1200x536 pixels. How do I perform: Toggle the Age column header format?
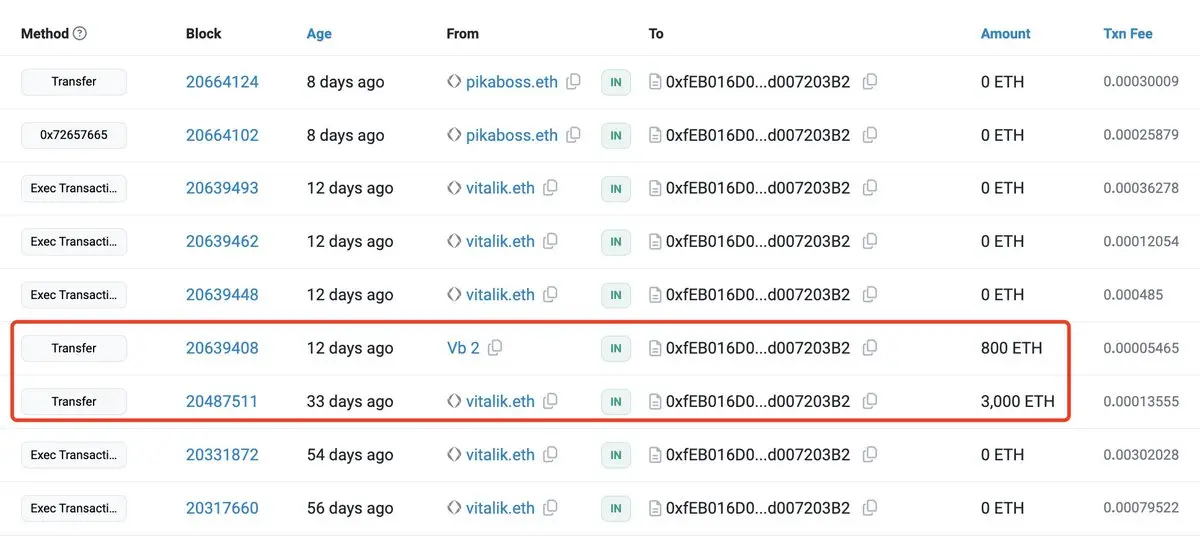click(x=319, y=33)
